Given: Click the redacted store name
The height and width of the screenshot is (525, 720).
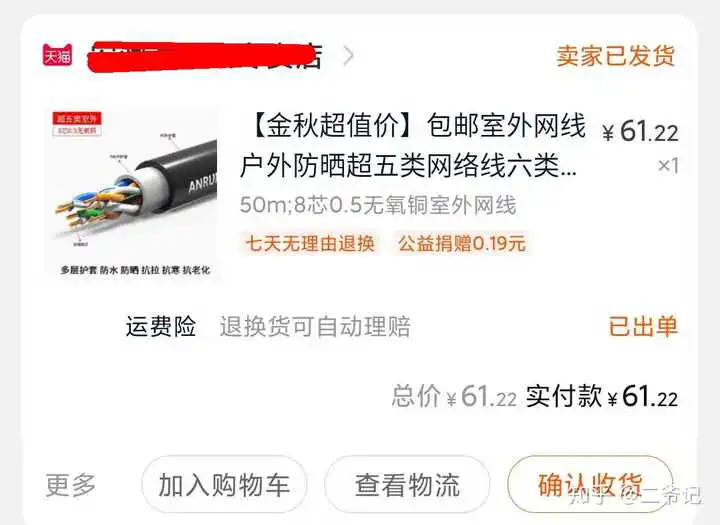Looking at the screenshot, I should click(x=204, y=57).
